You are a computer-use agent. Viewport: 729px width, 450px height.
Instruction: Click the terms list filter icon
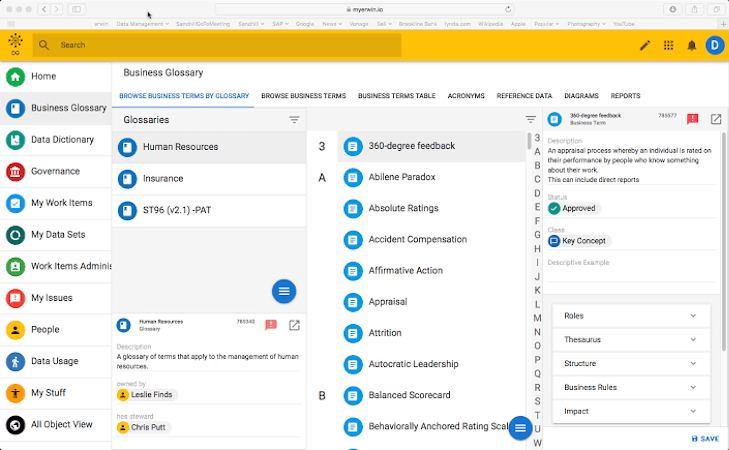(x=530, y=119)
